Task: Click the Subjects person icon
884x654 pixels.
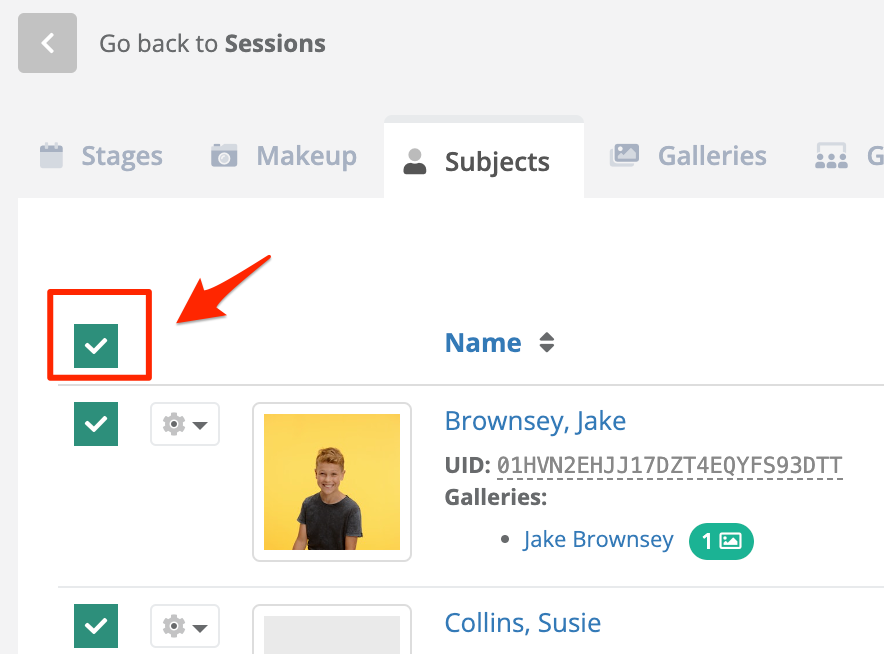Action: click(x=415, y=162)
